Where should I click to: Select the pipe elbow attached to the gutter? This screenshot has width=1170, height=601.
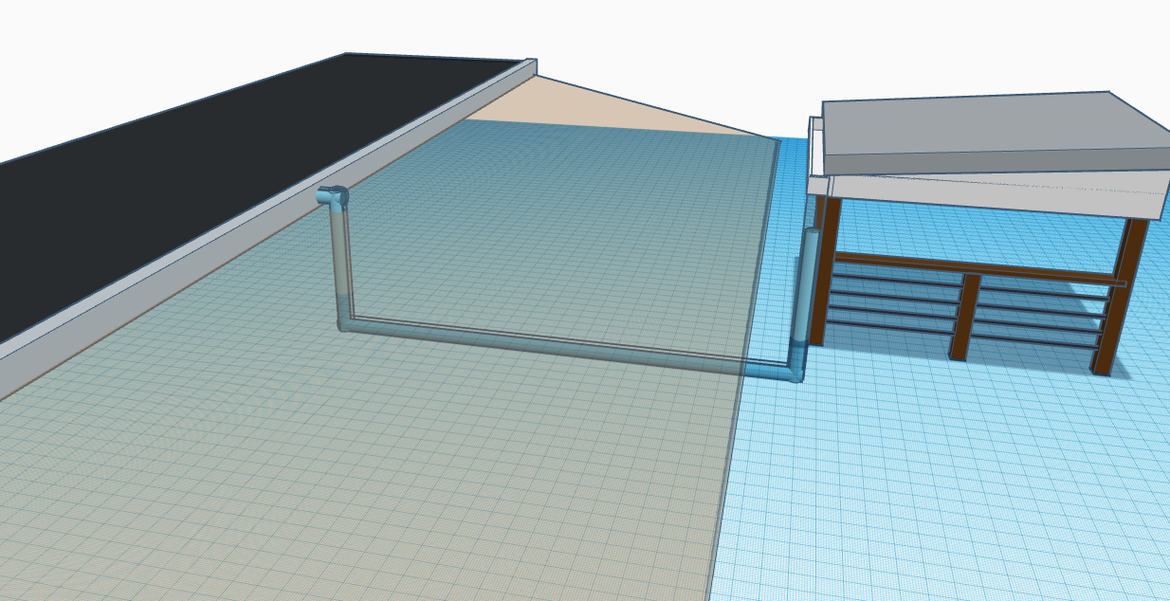333,197
